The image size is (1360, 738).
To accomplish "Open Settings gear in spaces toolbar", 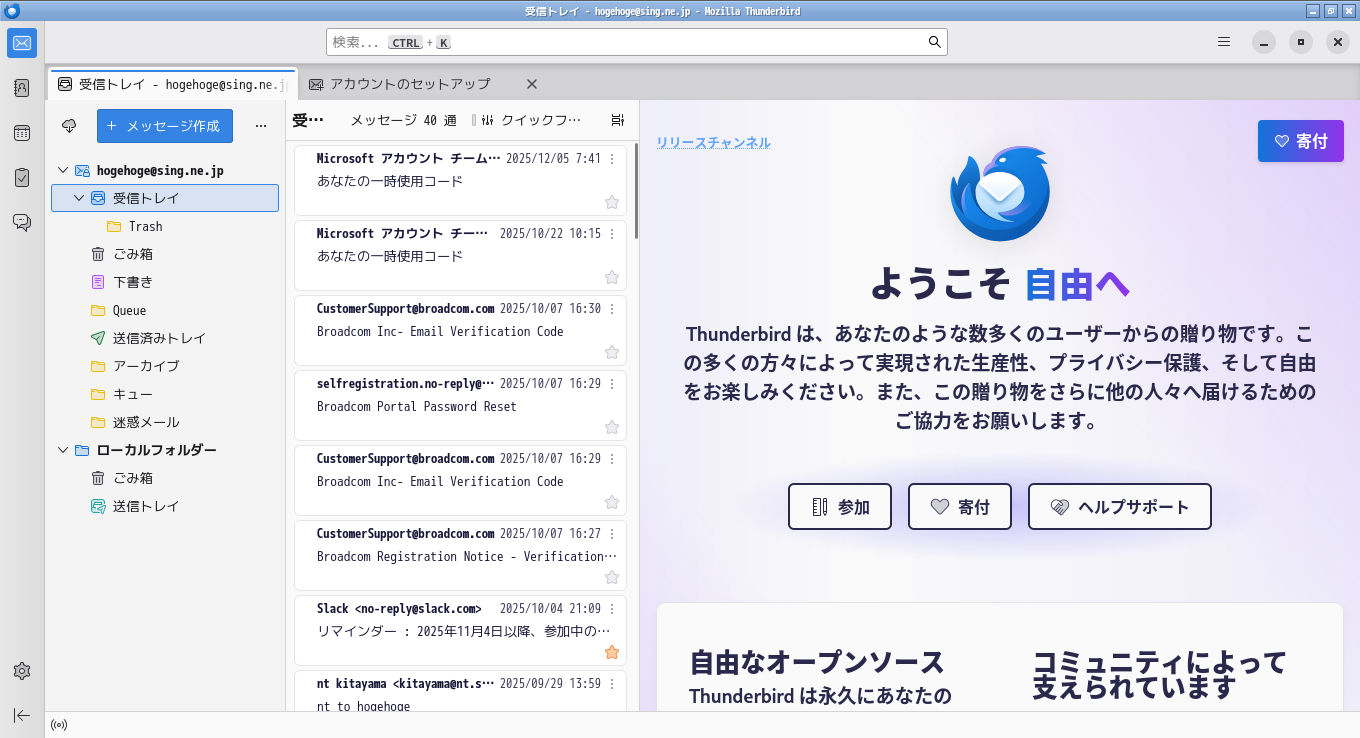I will pyautogui.click(x=22, y=670).
